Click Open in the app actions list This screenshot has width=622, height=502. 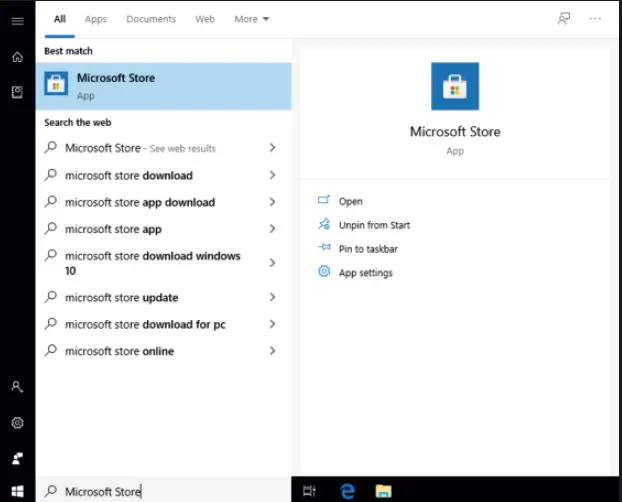(x=350, y=201)
